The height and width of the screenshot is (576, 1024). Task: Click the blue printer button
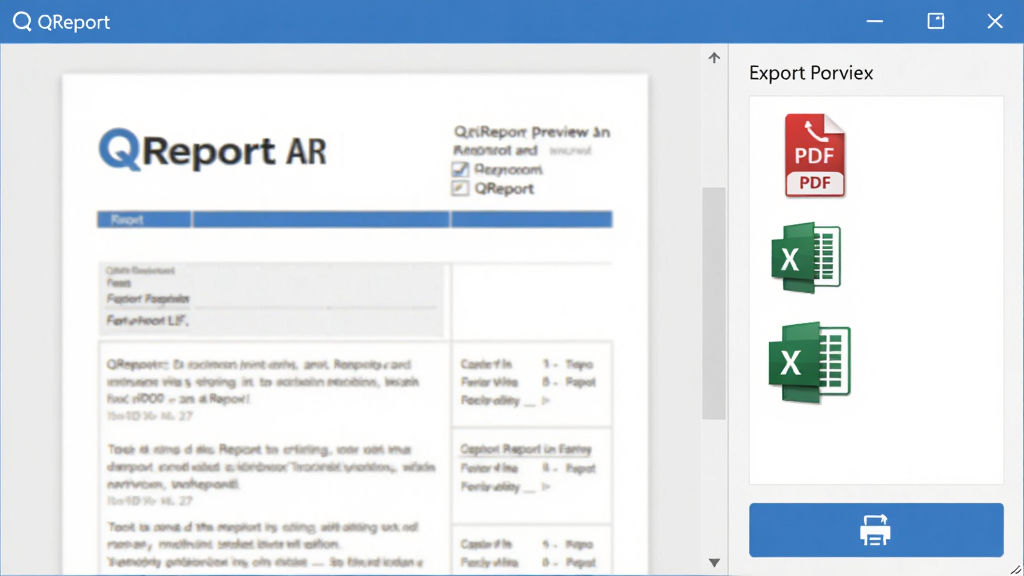point(876,530)
